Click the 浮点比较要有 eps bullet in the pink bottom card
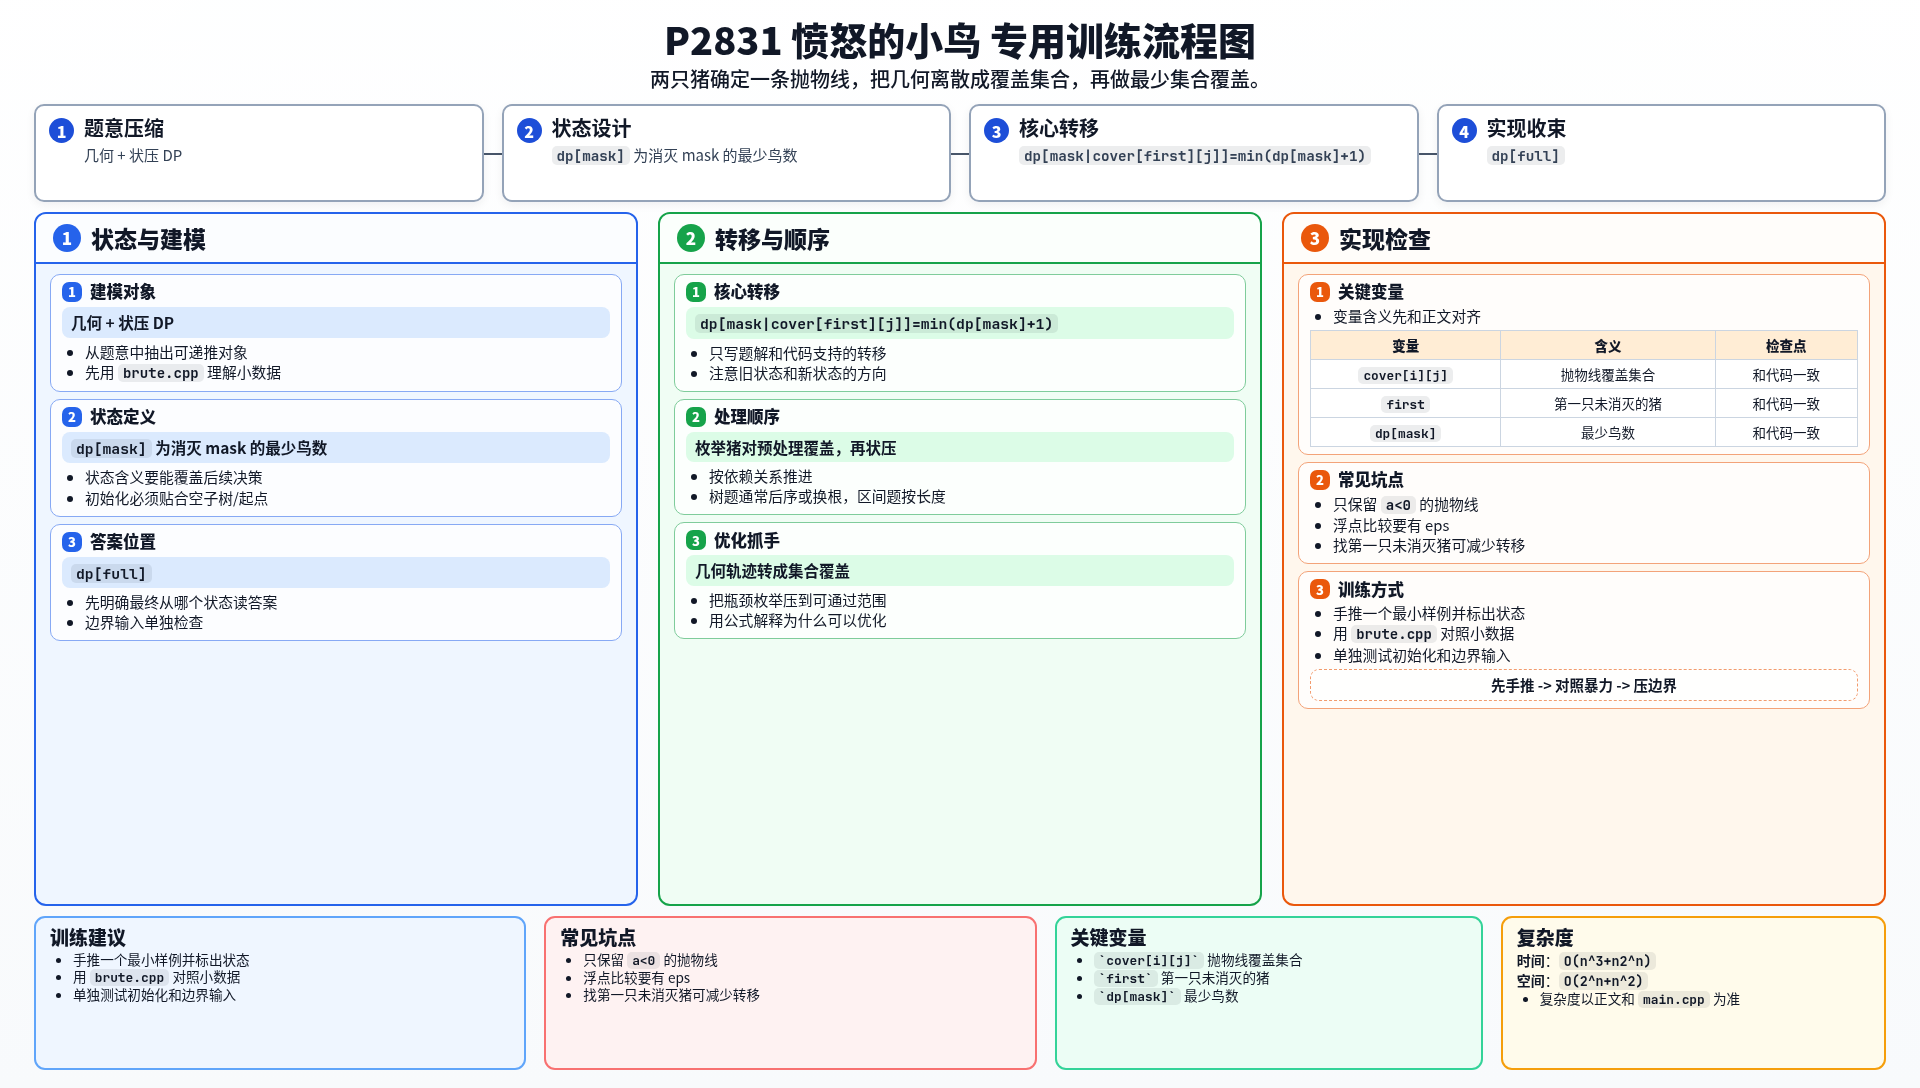 tap(637, 978)
